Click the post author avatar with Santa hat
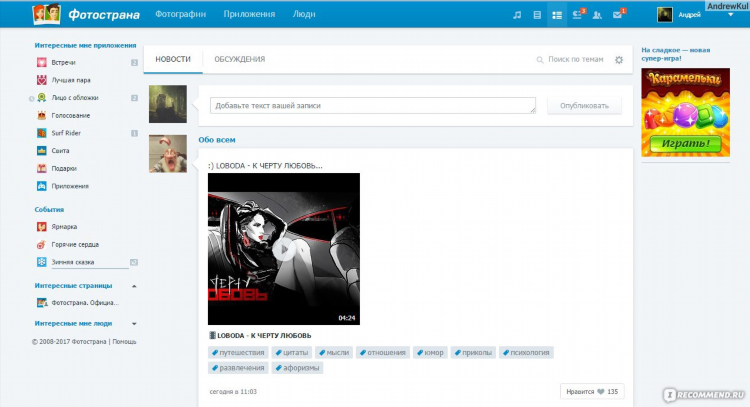 (x=168, y=154)
